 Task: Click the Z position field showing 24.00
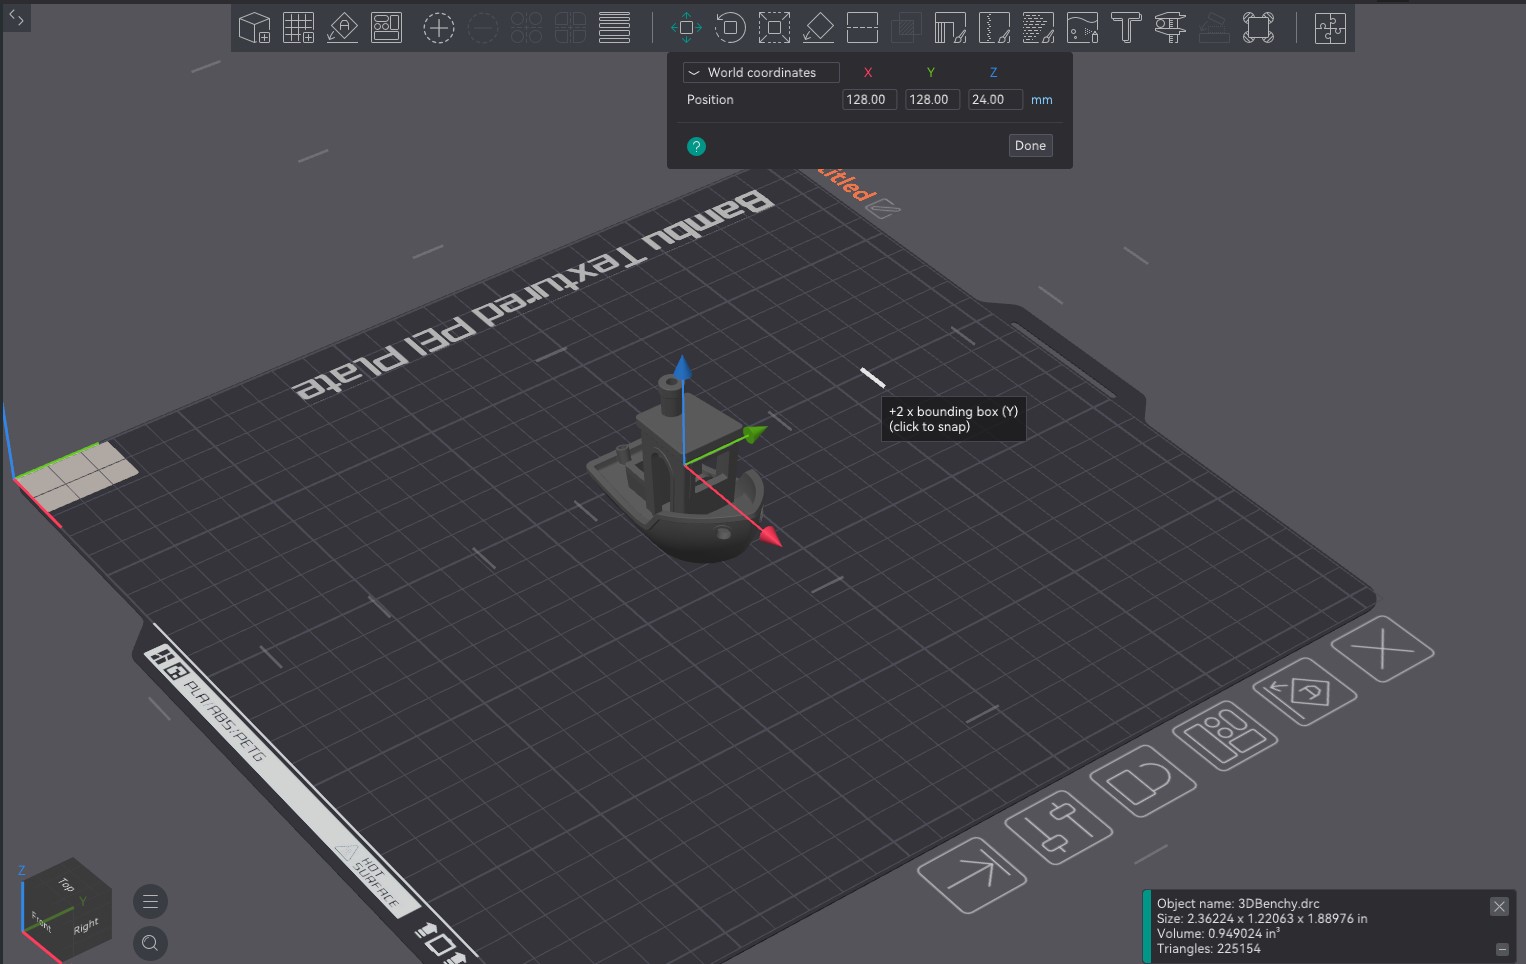click(x=995, y=99)
